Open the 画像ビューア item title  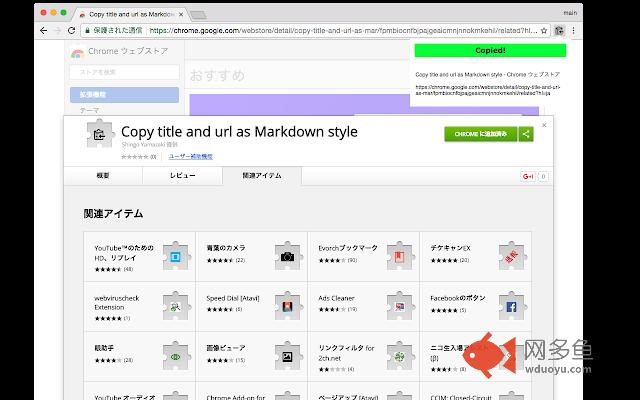(226, 349)
